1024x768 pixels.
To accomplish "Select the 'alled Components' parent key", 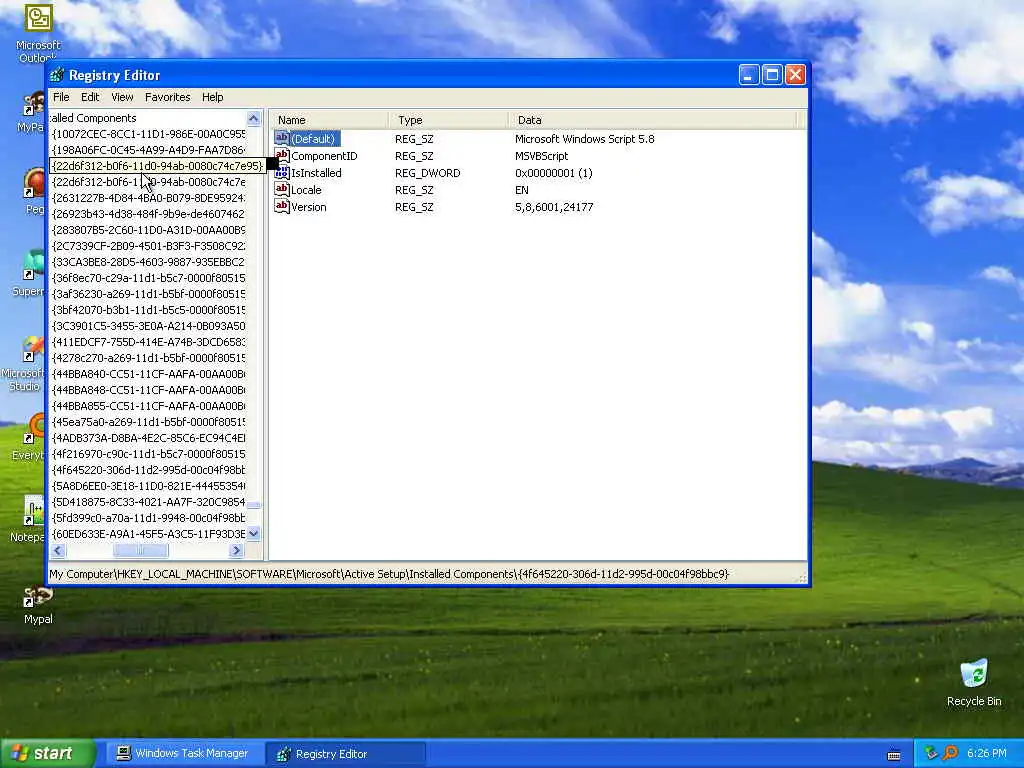I will (93, 118).
